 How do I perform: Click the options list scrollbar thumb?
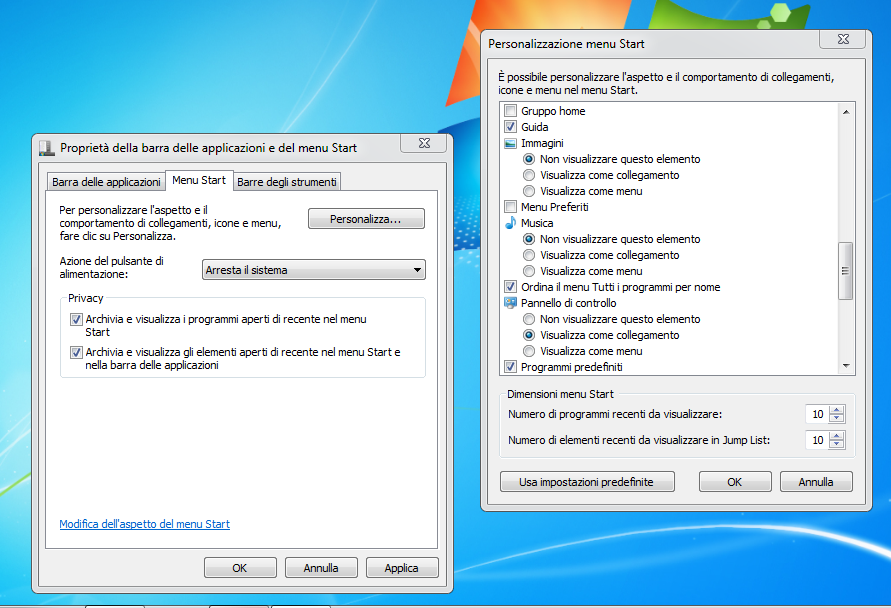(846, 271)
